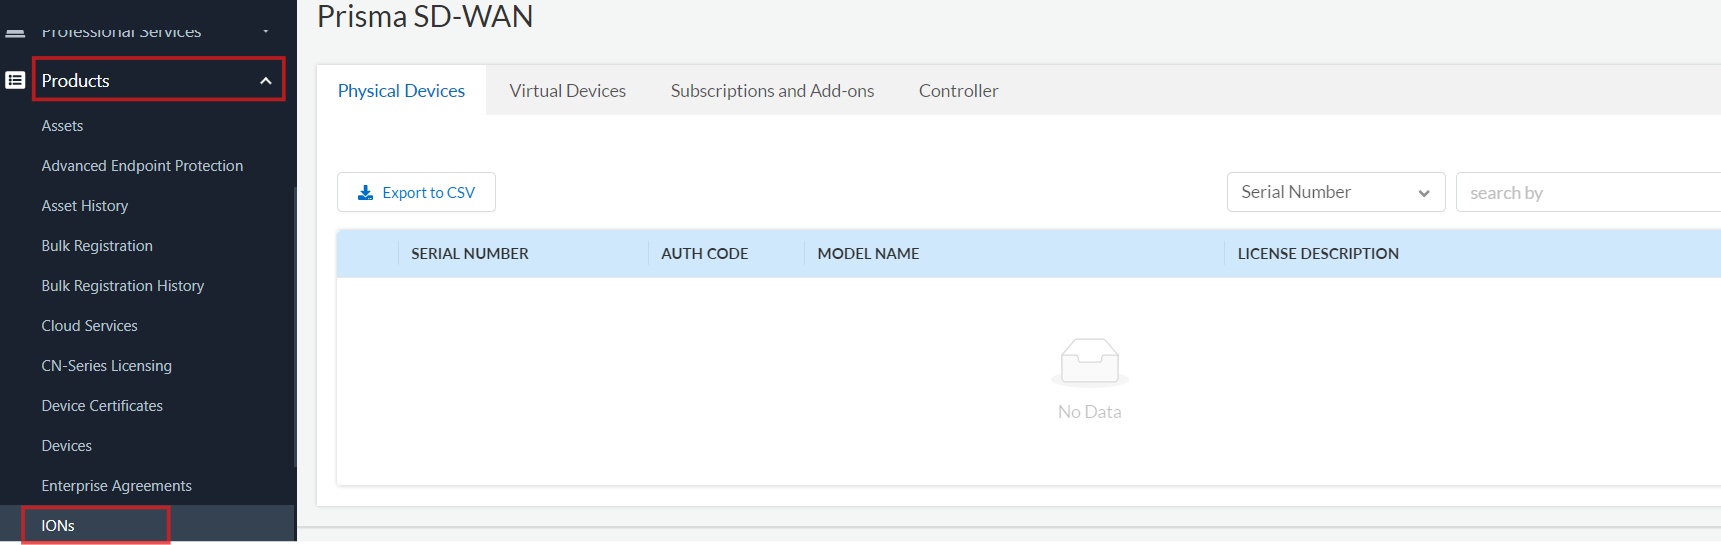The image size is (1721, 545).
Task: Go to Advanced Endpoint Protection
Action: point(142,166)
